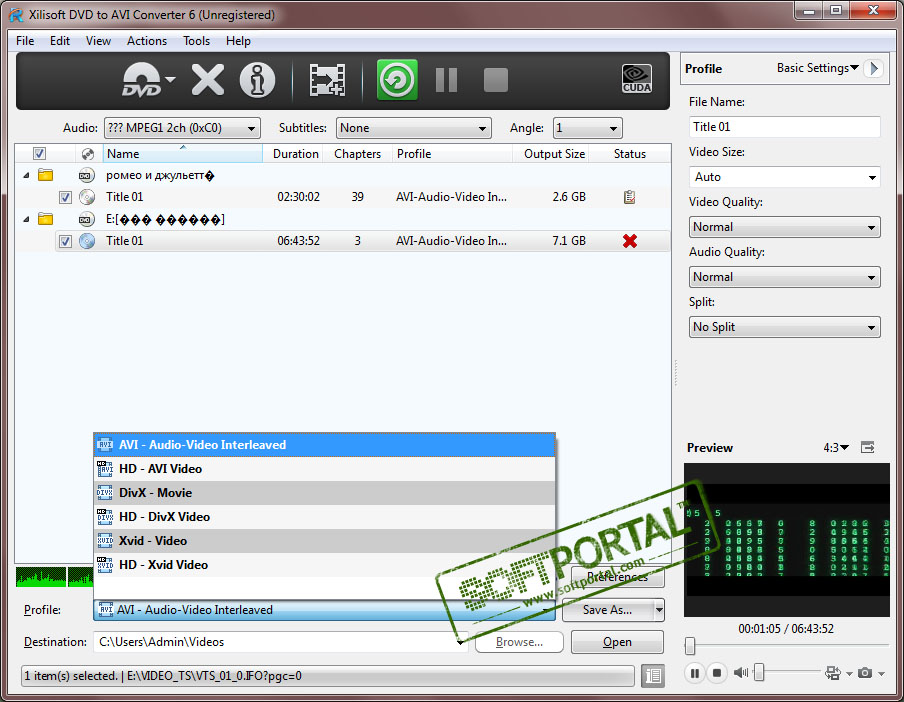Open the Edit menu
Image resolution: width=904 pixels, height=702 pixels.
[x=59, y=41]
